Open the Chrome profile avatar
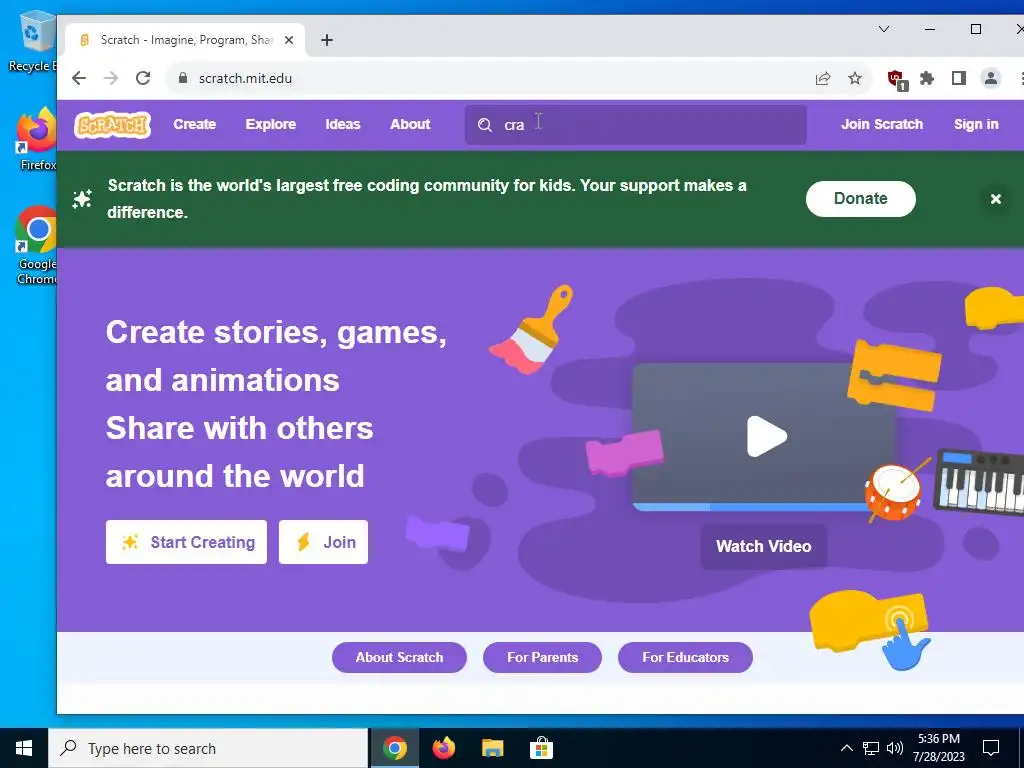Viewport: 1024px width, 768px height. coord(991,78)
